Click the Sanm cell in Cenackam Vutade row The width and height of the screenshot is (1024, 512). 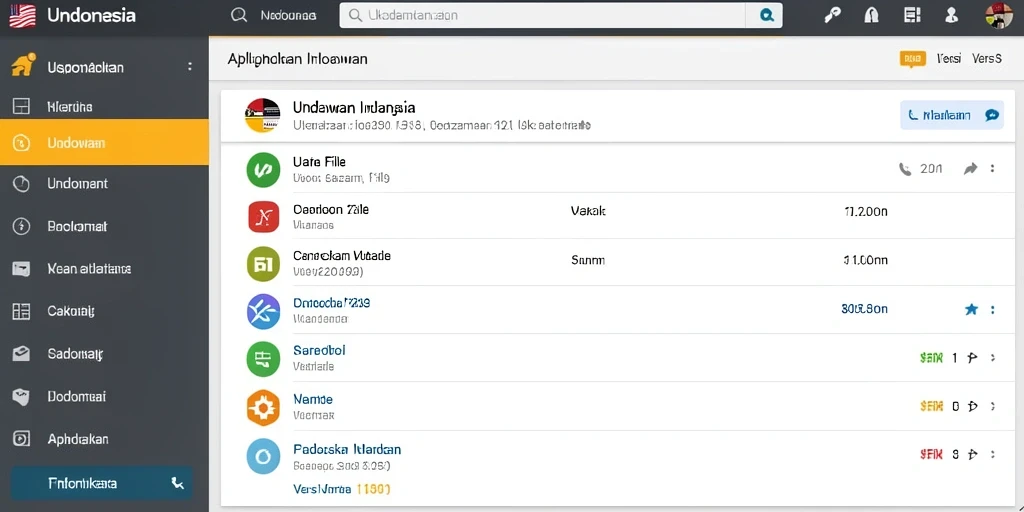point(588,260)
